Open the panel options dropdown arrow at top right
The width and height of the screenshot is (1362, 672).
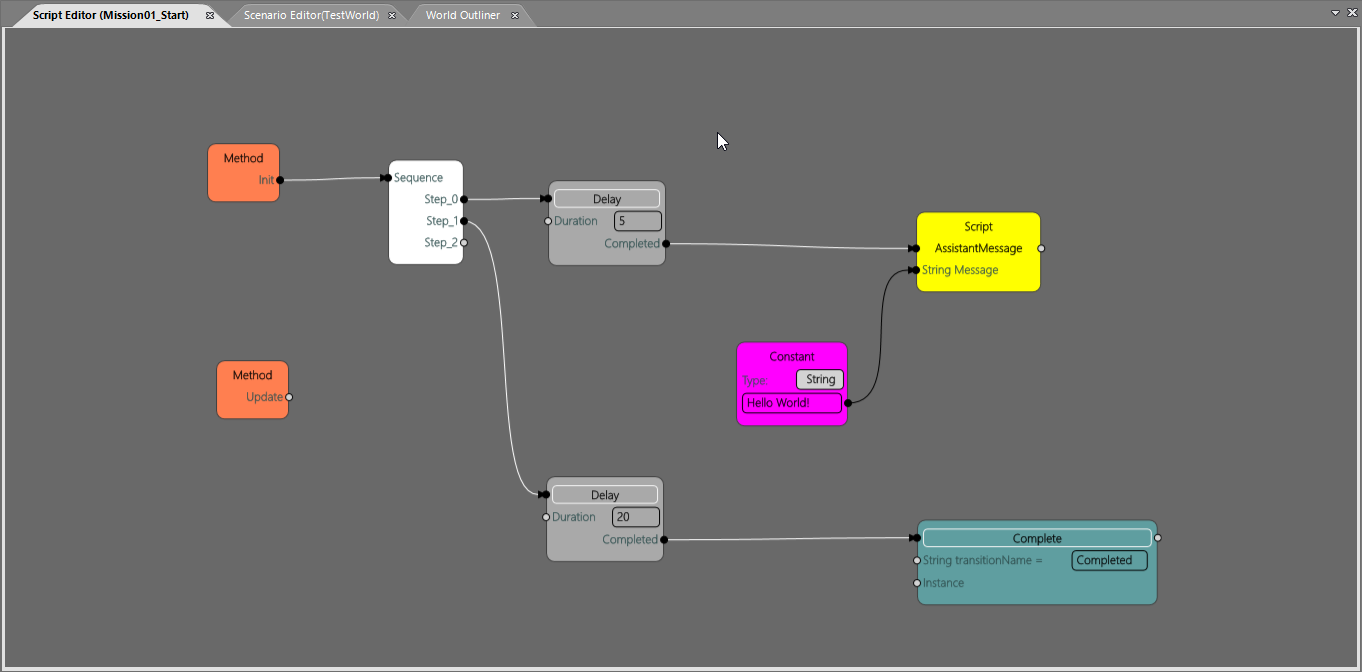(x=1335, y=13)
